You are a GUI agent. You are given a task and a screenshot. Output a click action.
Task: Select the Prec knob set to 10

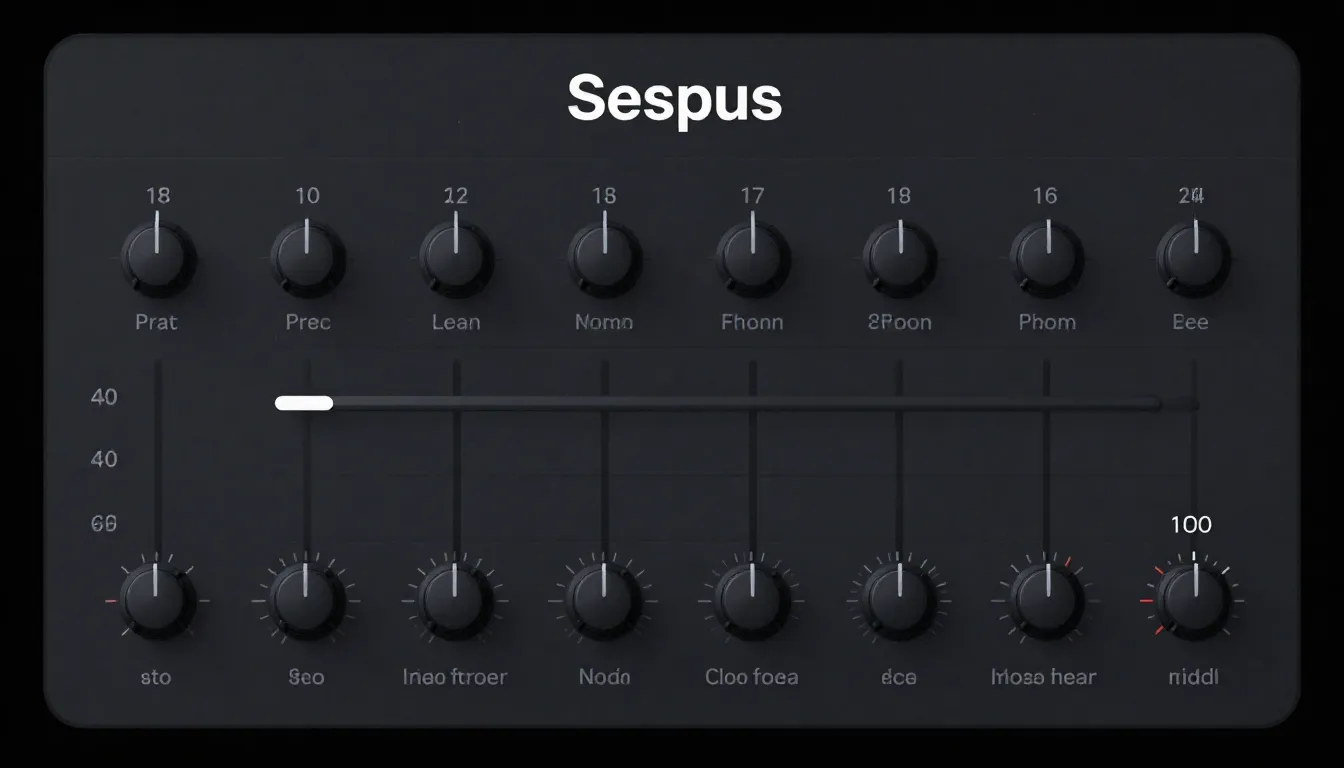tap(307, 257)
